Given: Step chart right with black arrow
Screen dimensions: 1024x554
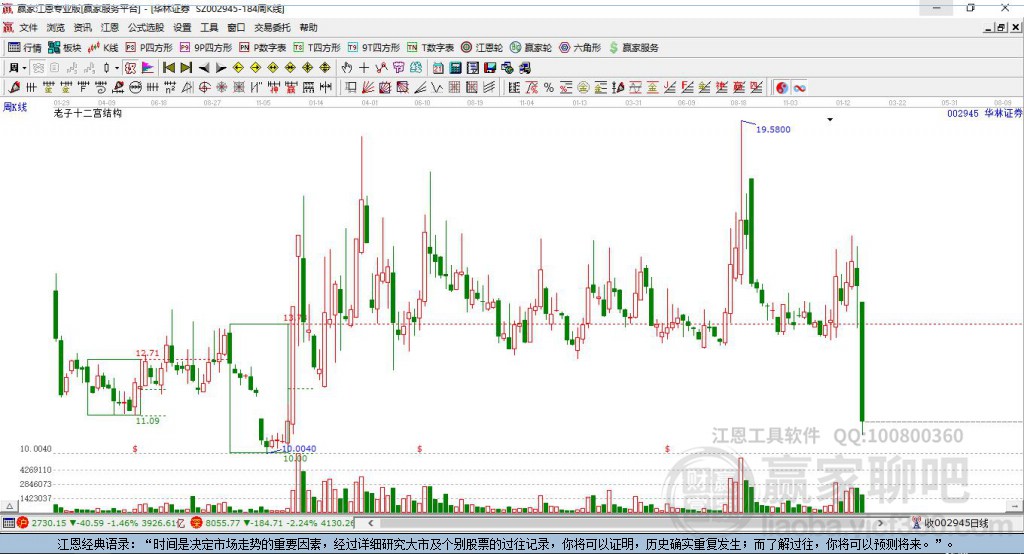Looking at the screenshot, I should [x=221, y=68].
